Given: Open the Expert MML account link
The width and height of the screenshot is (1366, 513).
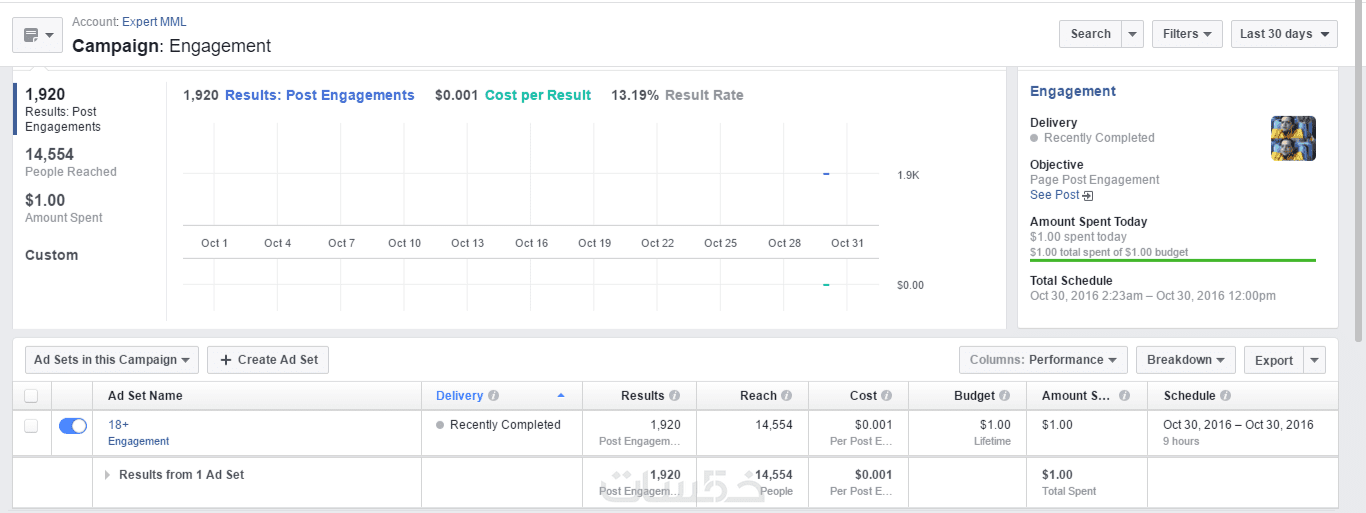Looking at the screenshot, I should (x=154, y=22).
